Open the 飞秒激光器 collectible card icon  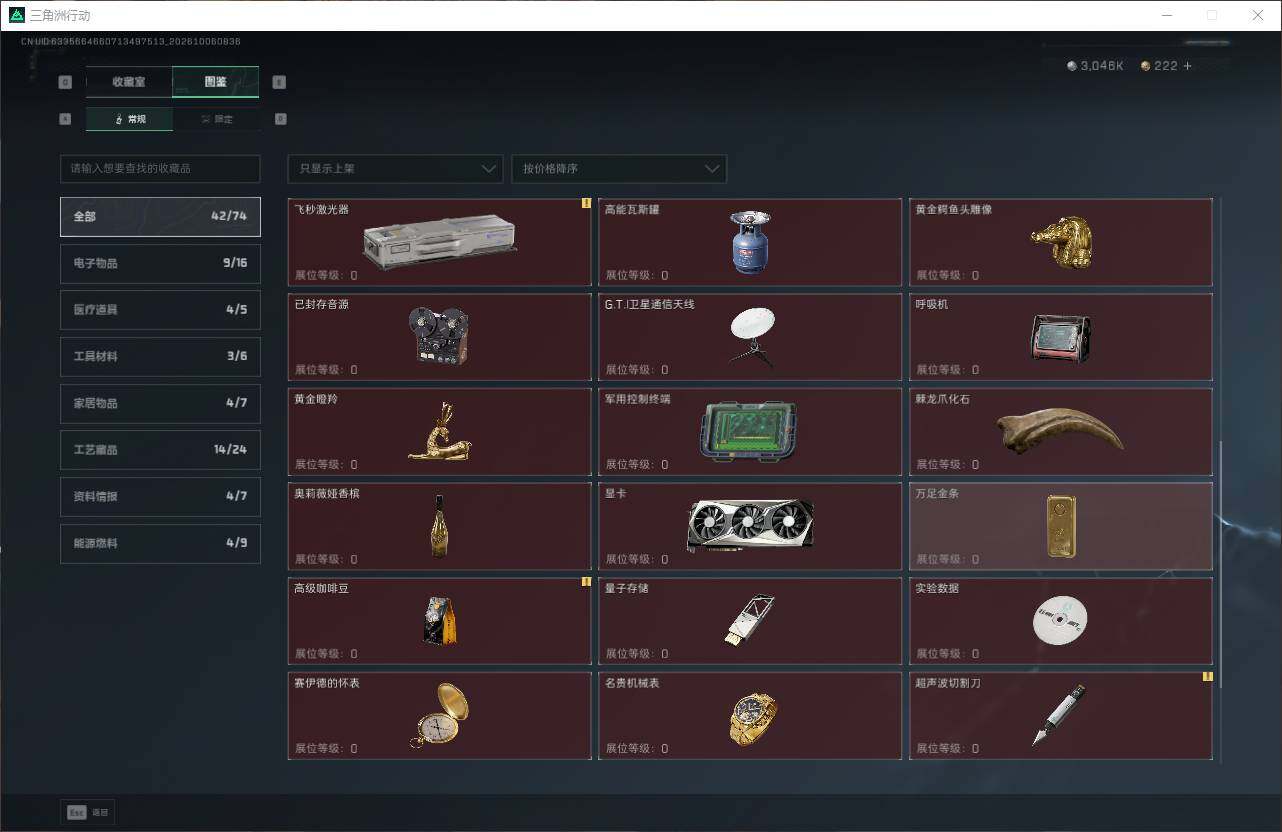click(x=440, y=243)
